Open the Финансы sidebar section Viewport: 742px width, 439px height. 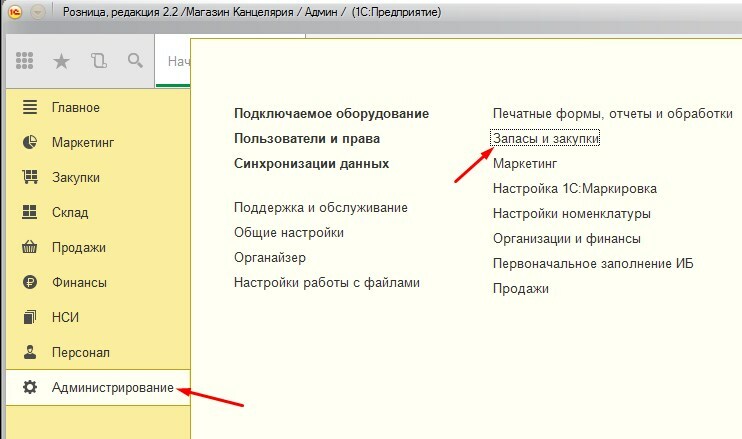pyautogui.click(x=79, y=282)
